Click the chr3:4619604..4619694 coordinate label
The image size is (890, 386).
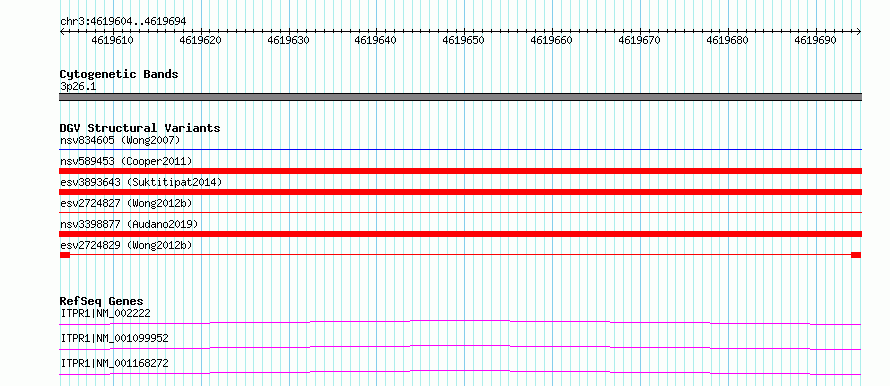123,22
